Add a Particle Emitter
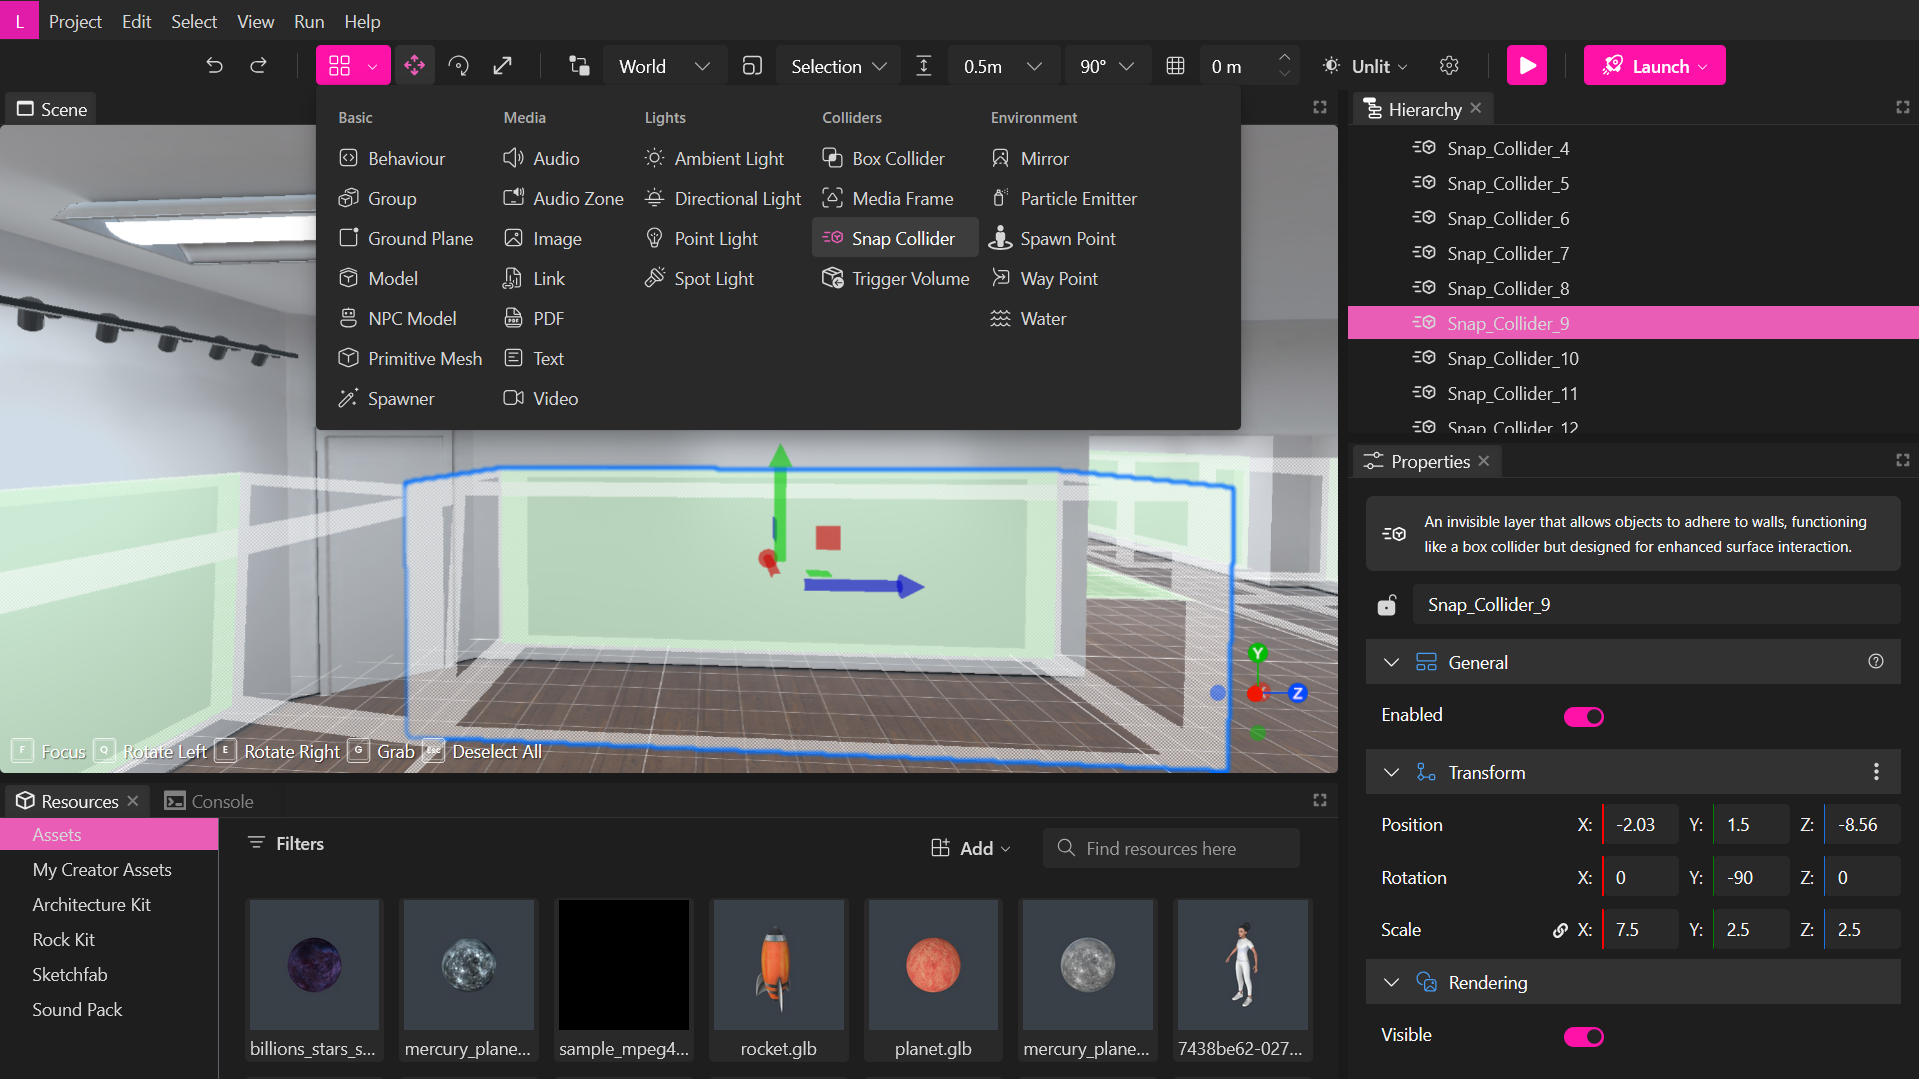The width and height of the screenshot is (1919, 1079). (1064, 198)
